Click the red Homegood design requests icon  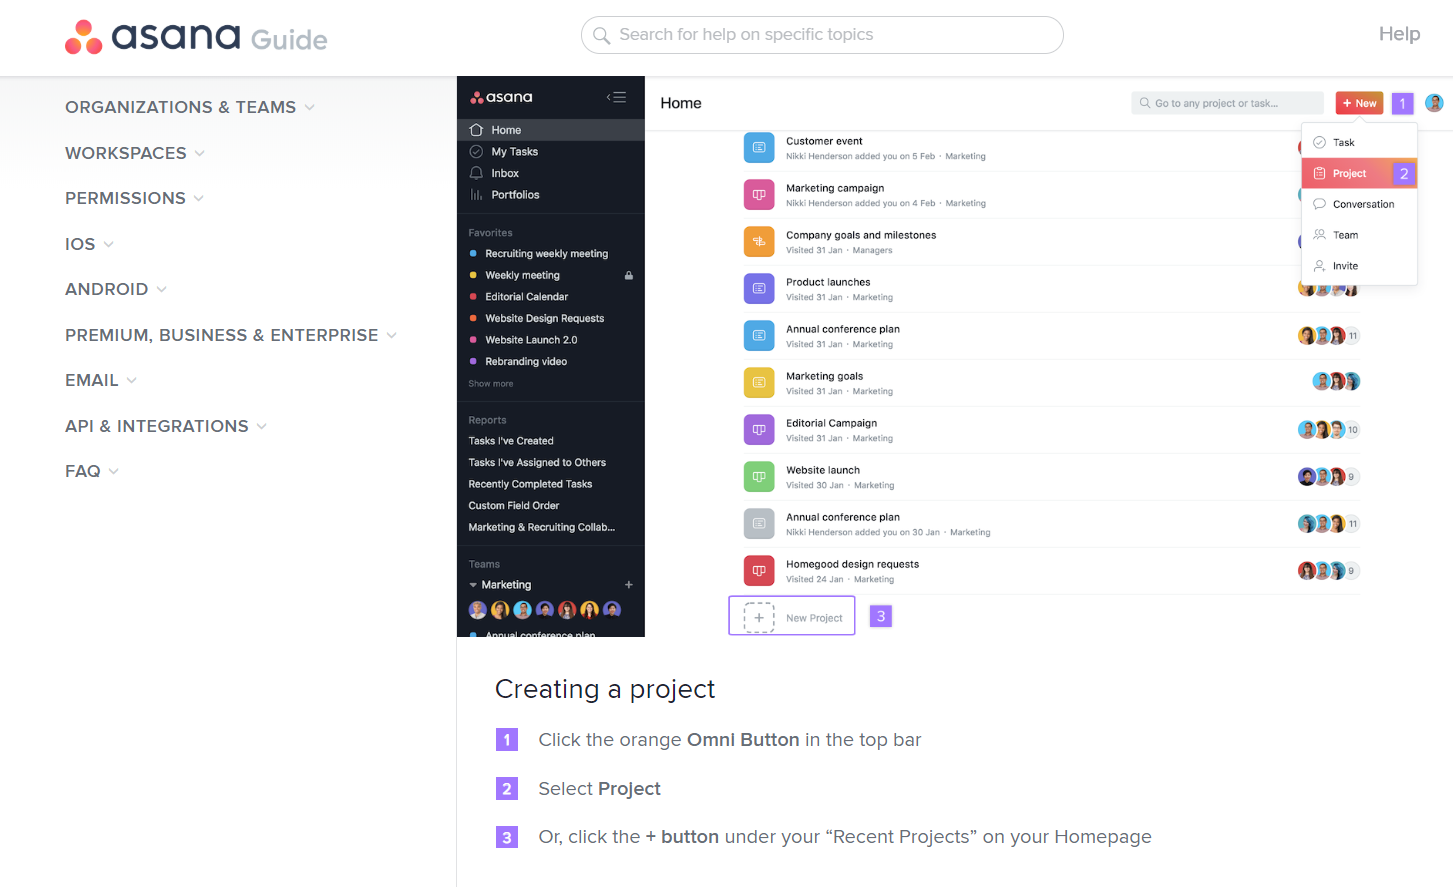pos(759,571)
